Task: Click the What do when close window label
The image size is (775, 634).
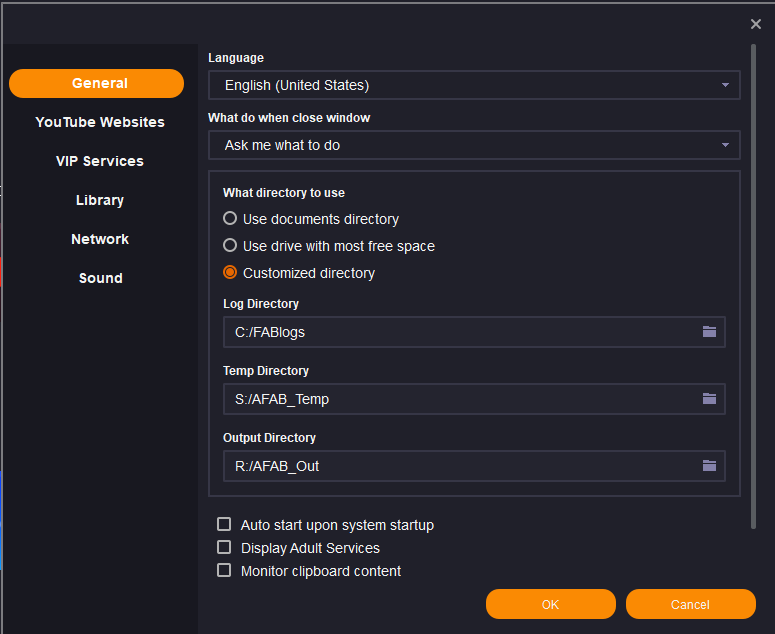Action: pyautogui.click(x=289, y=118)
